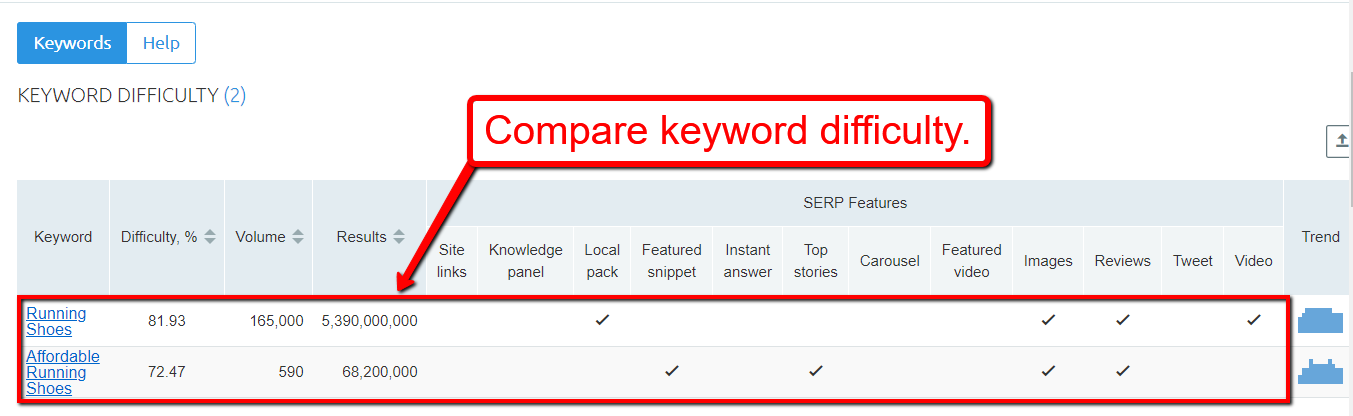Switch to the Help tab
This screenshot has width=1353, height=416.
click(x=161, y=43)
